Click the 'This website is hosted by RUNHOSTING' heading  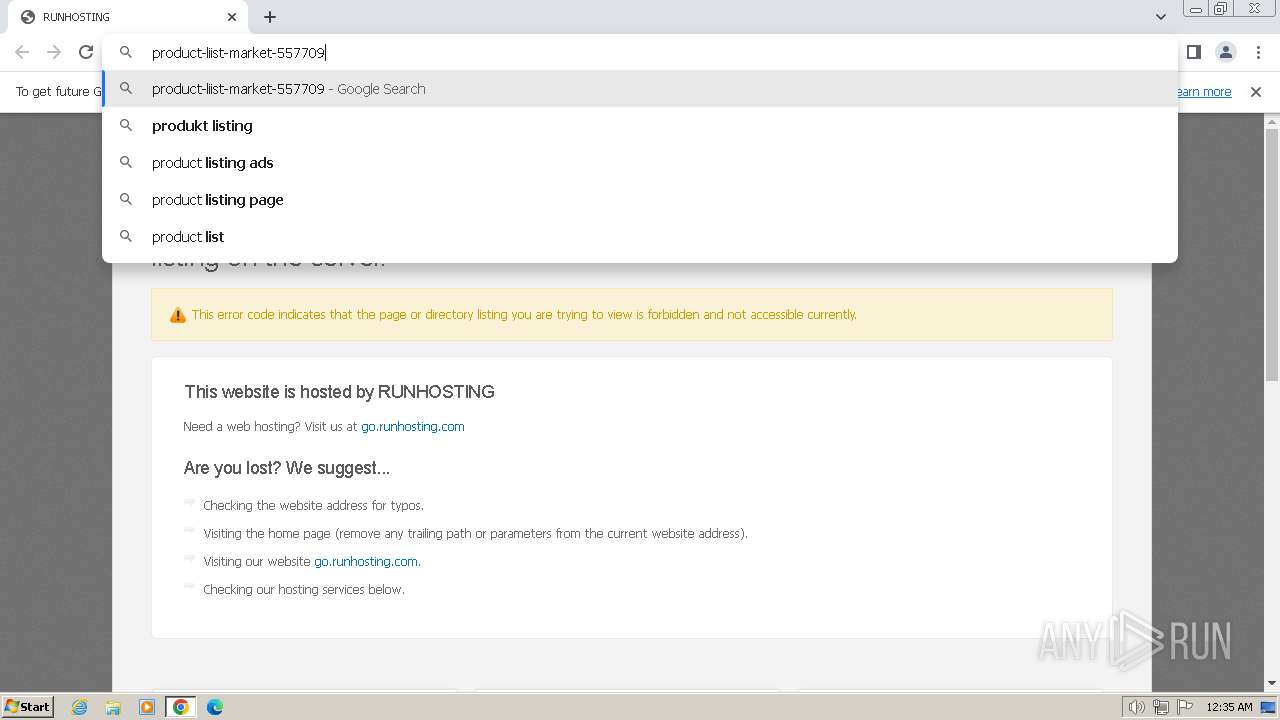[x=339, y=392]
